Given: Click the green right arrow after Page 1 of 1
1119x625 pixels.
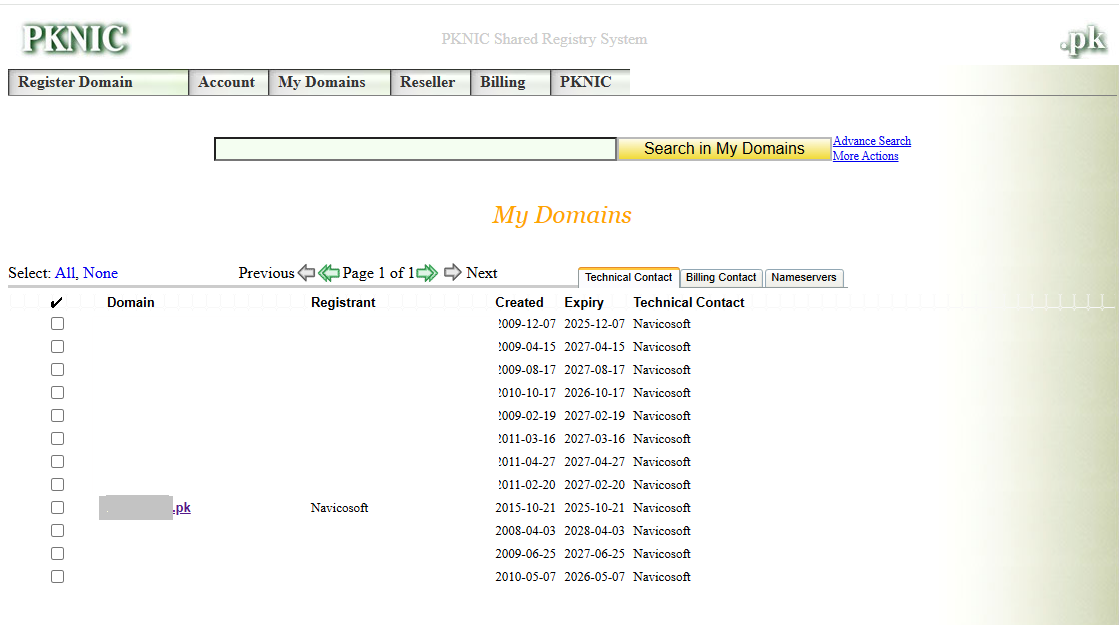Looking at the screenshot, I should coord(427,273).
